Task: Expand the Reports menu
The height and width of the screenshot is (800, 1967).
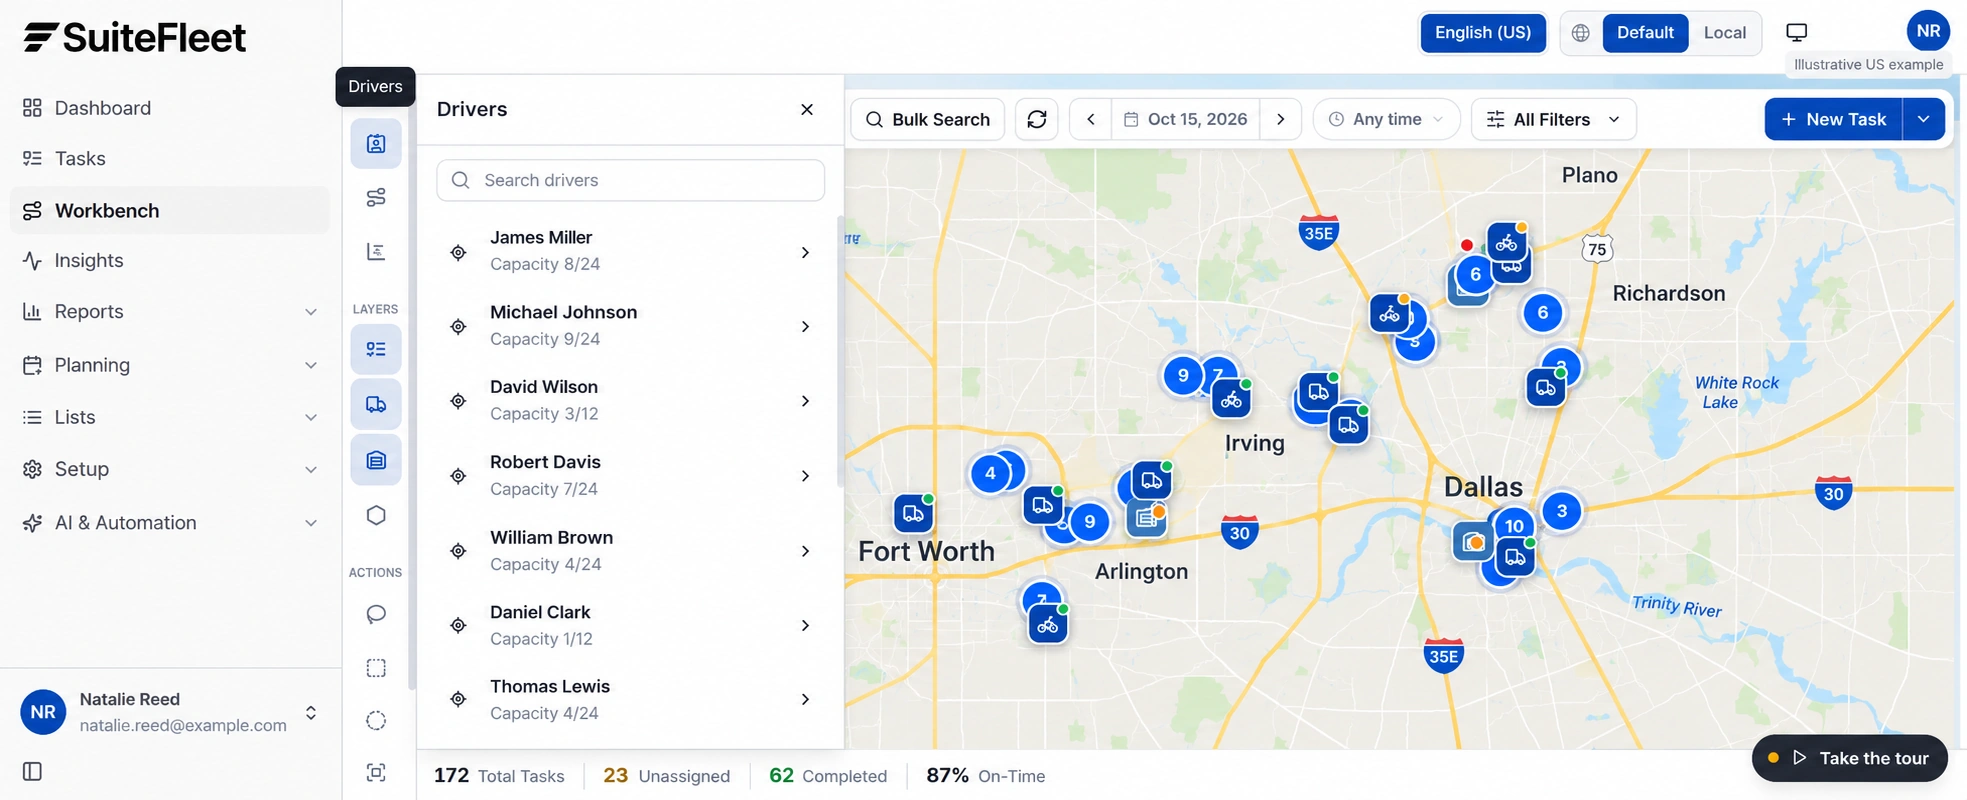Action: coord(170,312)
